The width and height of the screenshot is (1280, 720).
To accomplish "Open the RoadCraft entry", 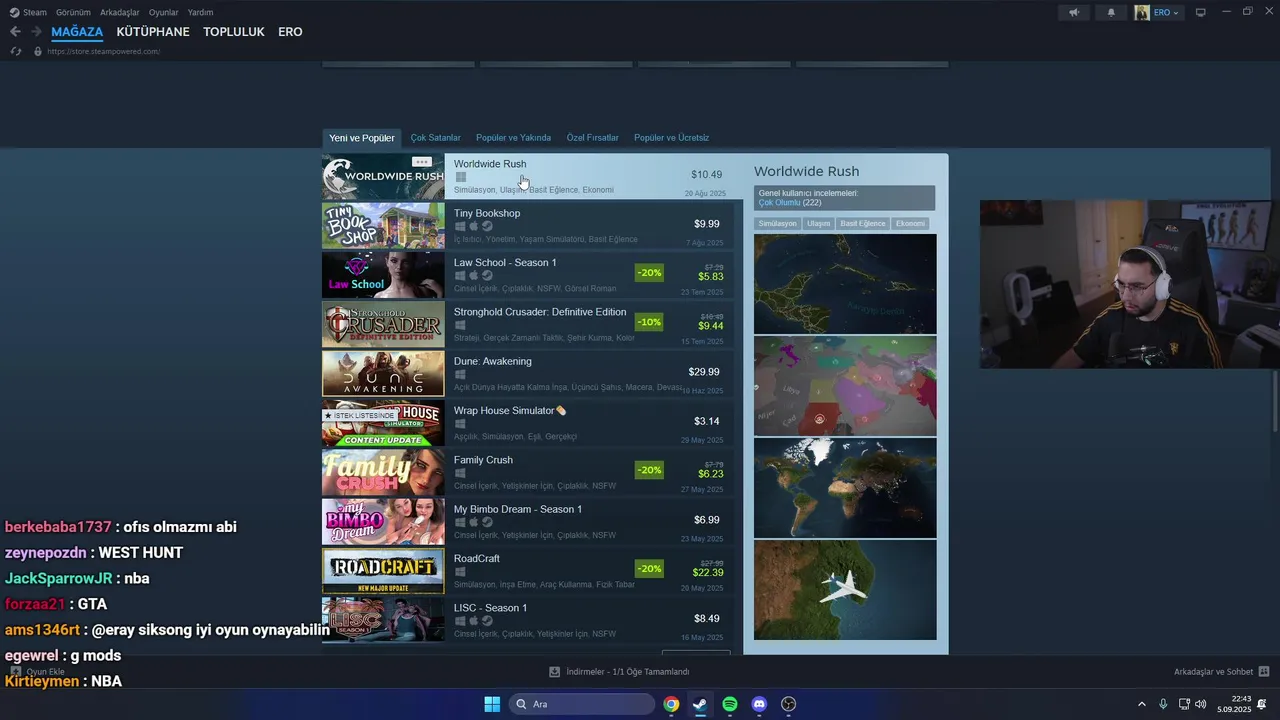I will 528,571.
